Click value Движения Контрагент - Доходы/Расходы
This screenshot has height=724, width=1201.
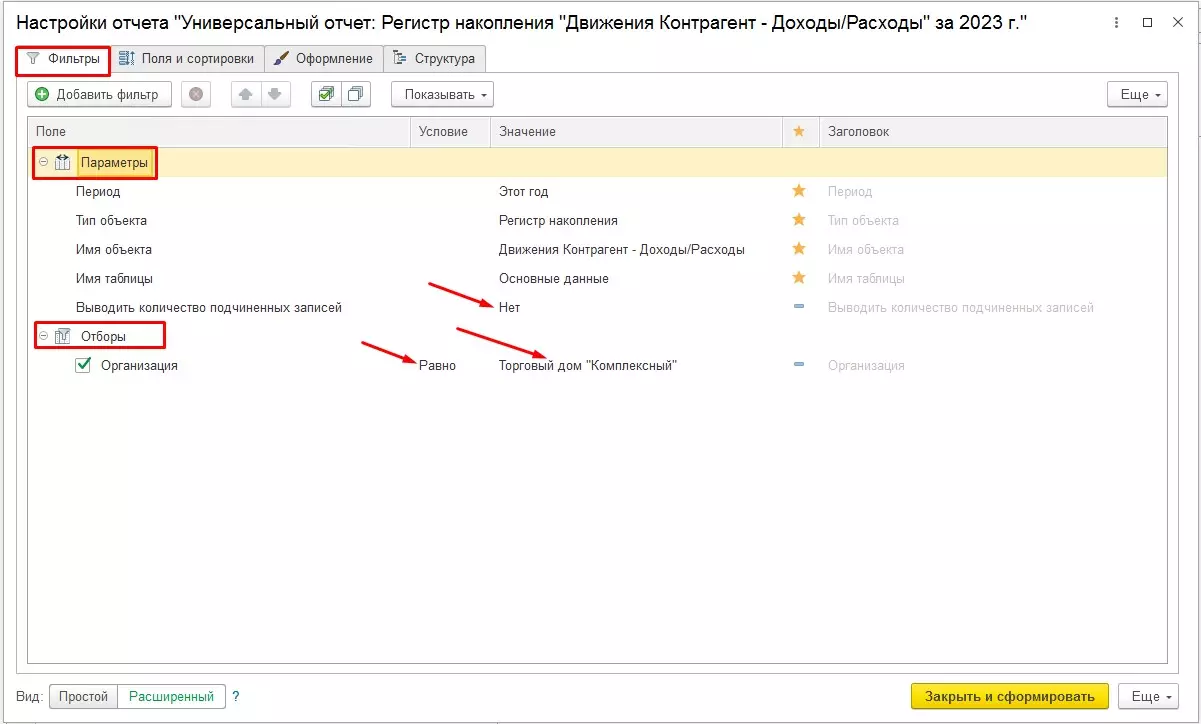[622, 249]
